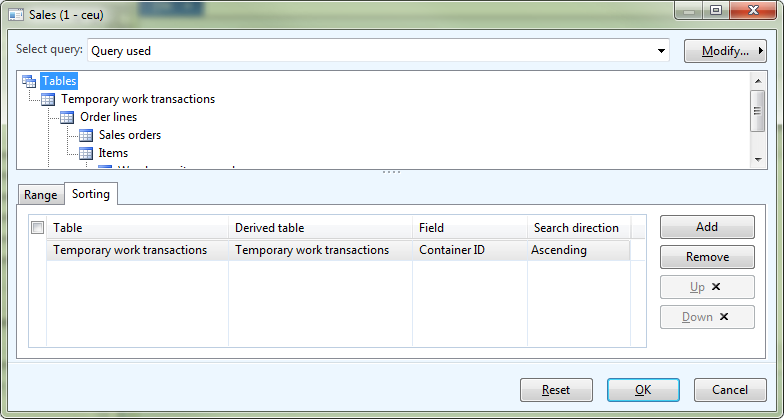Viewport: 784px width, 419px height.
Task: Toggle the select-all checkbox in grid header
Action: pyautogui.click(x=38, y=228)
